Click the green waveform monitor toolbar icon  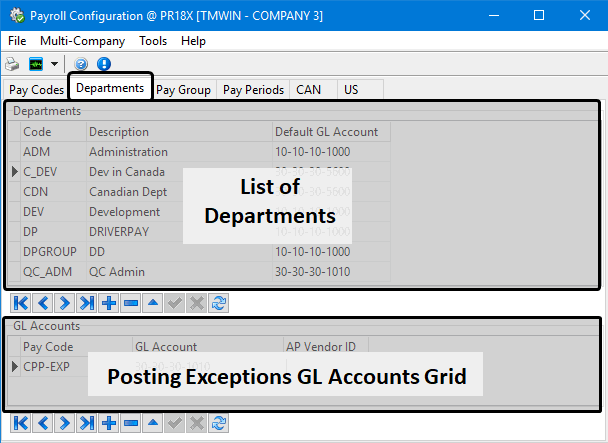point(37,63)
